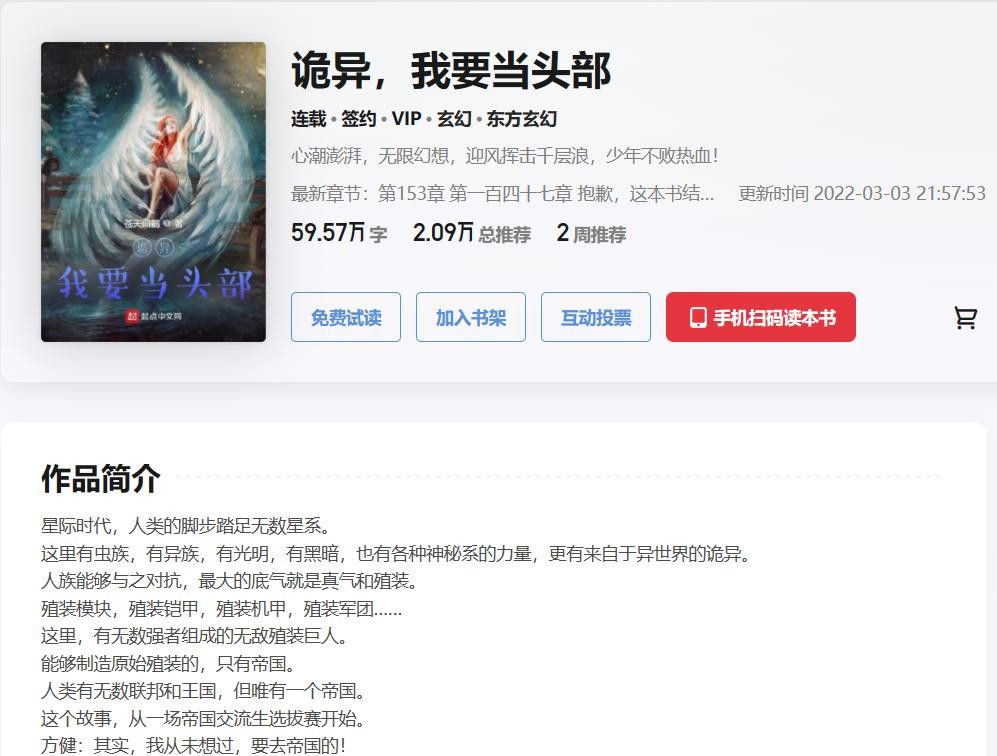997x756 pixels.
Task: Click the book title 诡异，我要当头部
Action: (x=451, y=71)
